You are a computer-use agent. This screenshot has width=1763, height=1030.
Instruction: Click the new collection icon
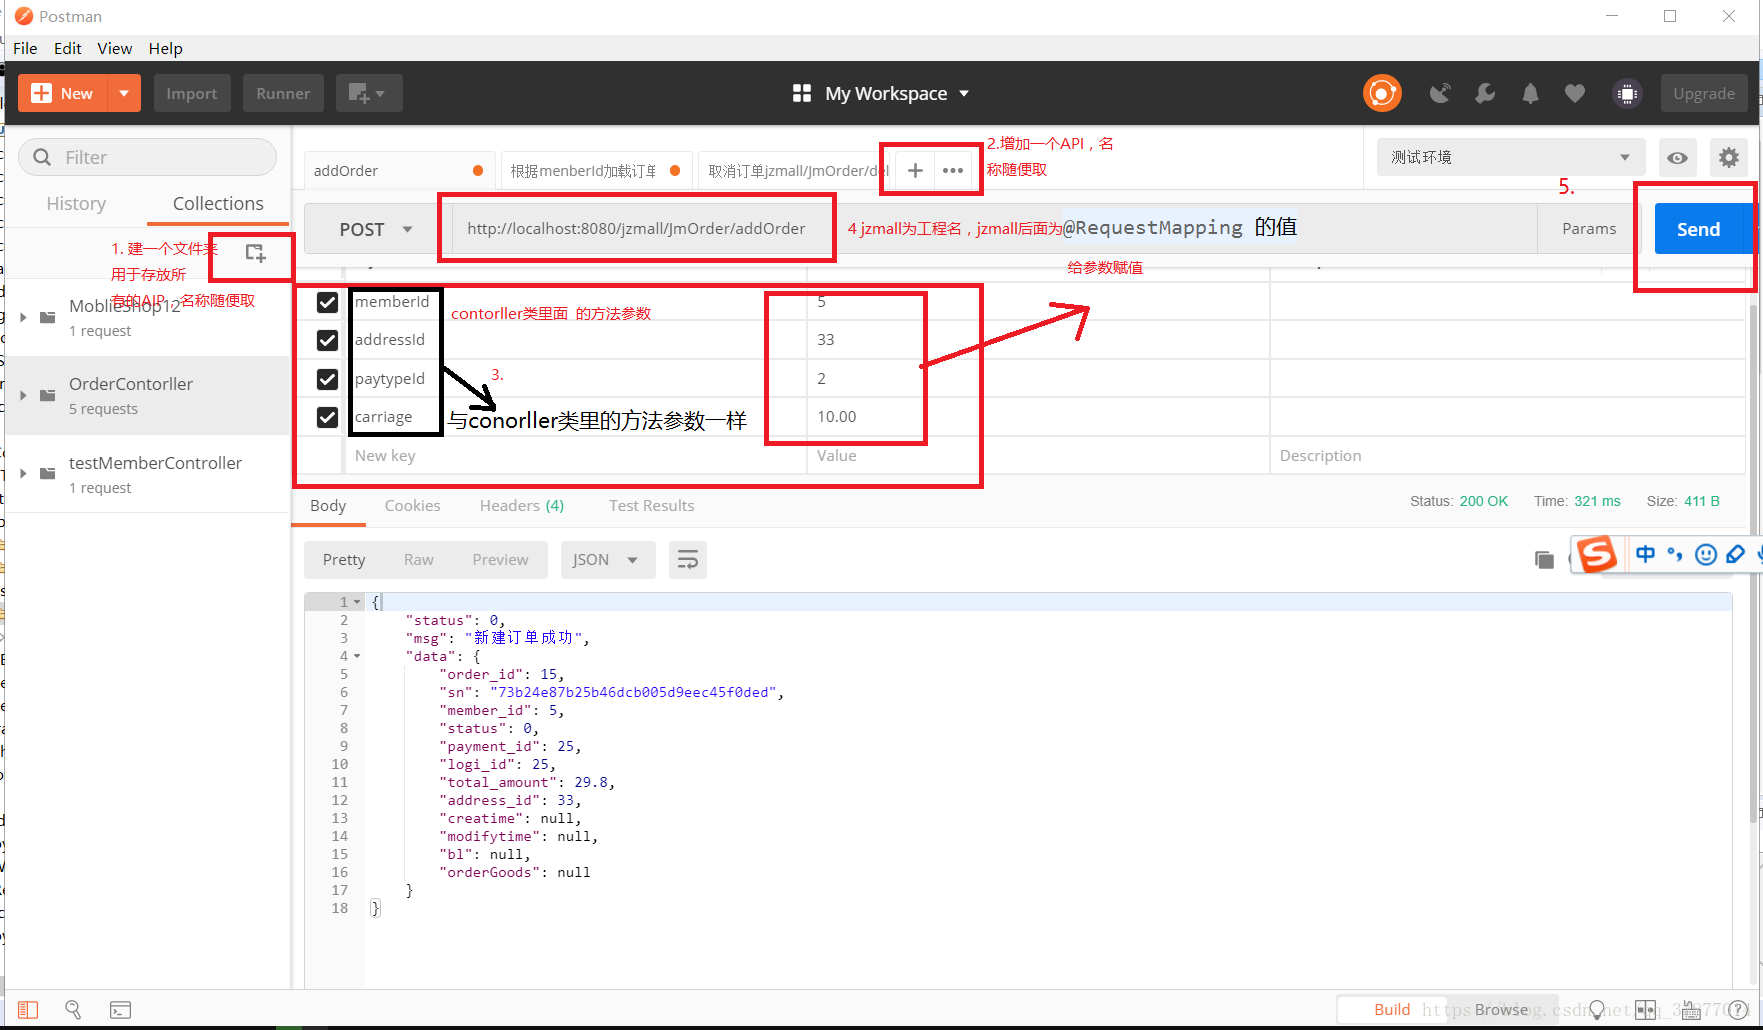pos(256,254)
